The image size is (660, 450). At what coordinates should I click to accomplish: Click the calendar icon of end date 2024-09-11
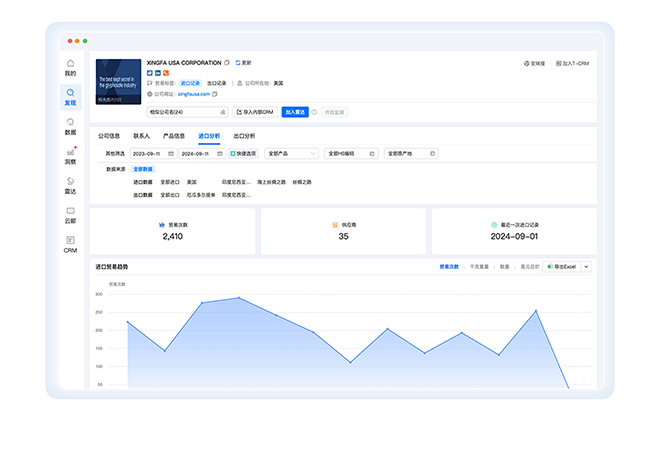coord(219,154)
